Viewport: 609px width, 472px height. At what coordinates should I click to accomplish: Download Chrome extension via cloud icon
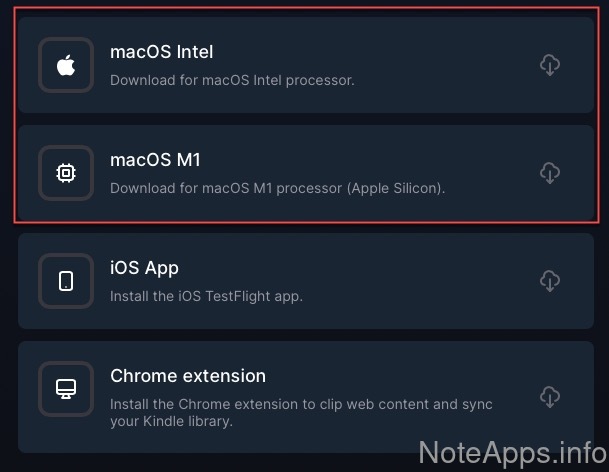tap(549, 397)
